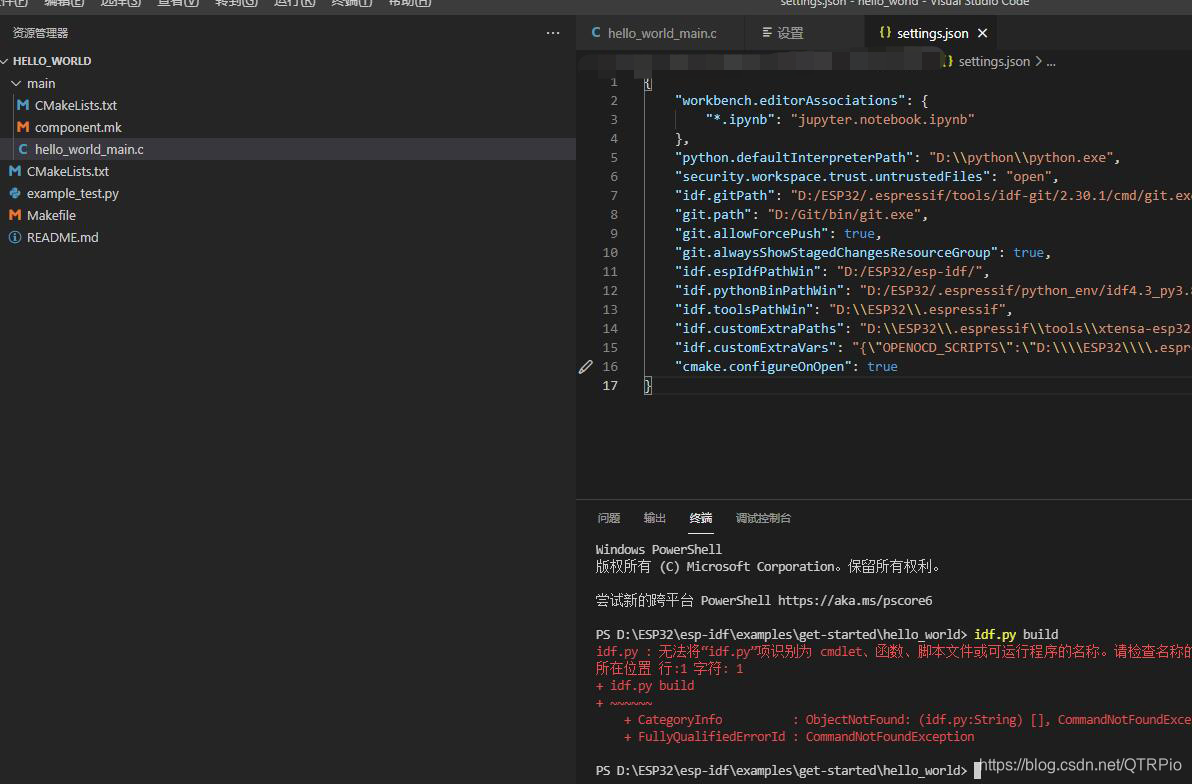Click line number 5 in the gutter
Screen dimensions: 1192x784
click(613, 157)
